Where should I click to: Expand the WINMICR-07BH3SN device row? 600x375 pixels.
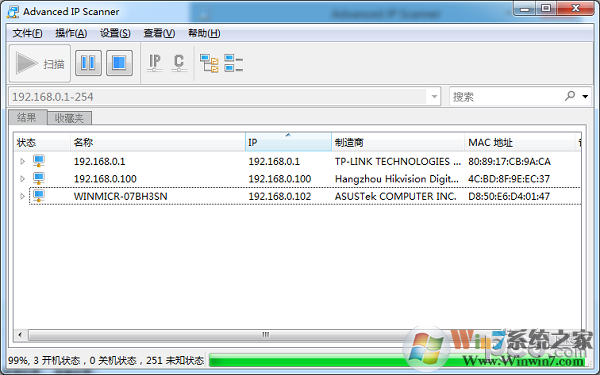22,196
